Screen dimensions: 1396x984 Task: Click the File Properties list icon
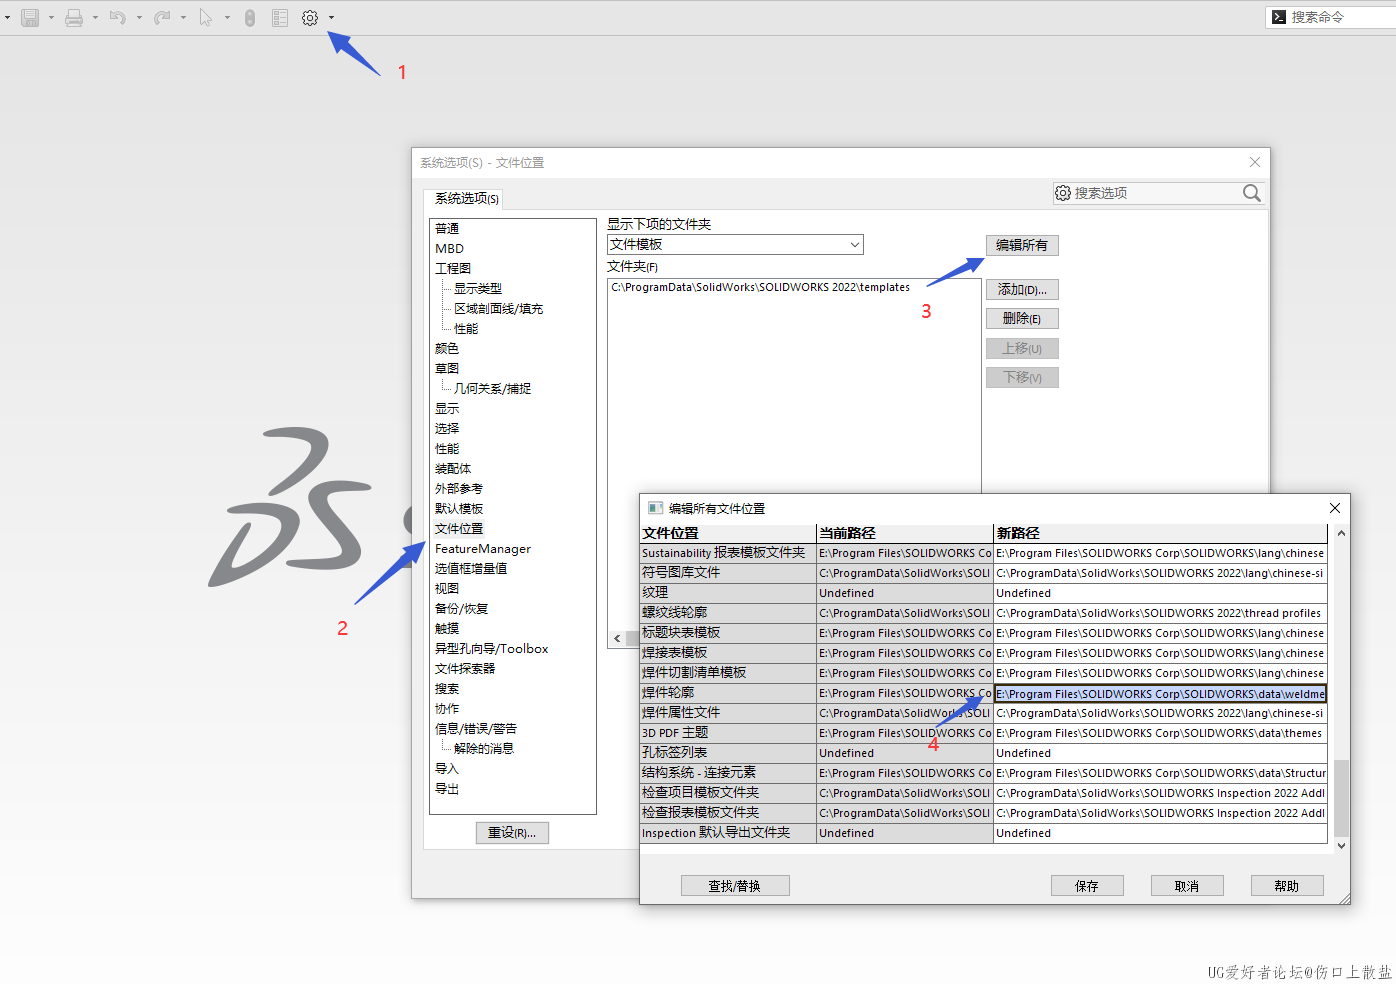click(x=280, y=18)
